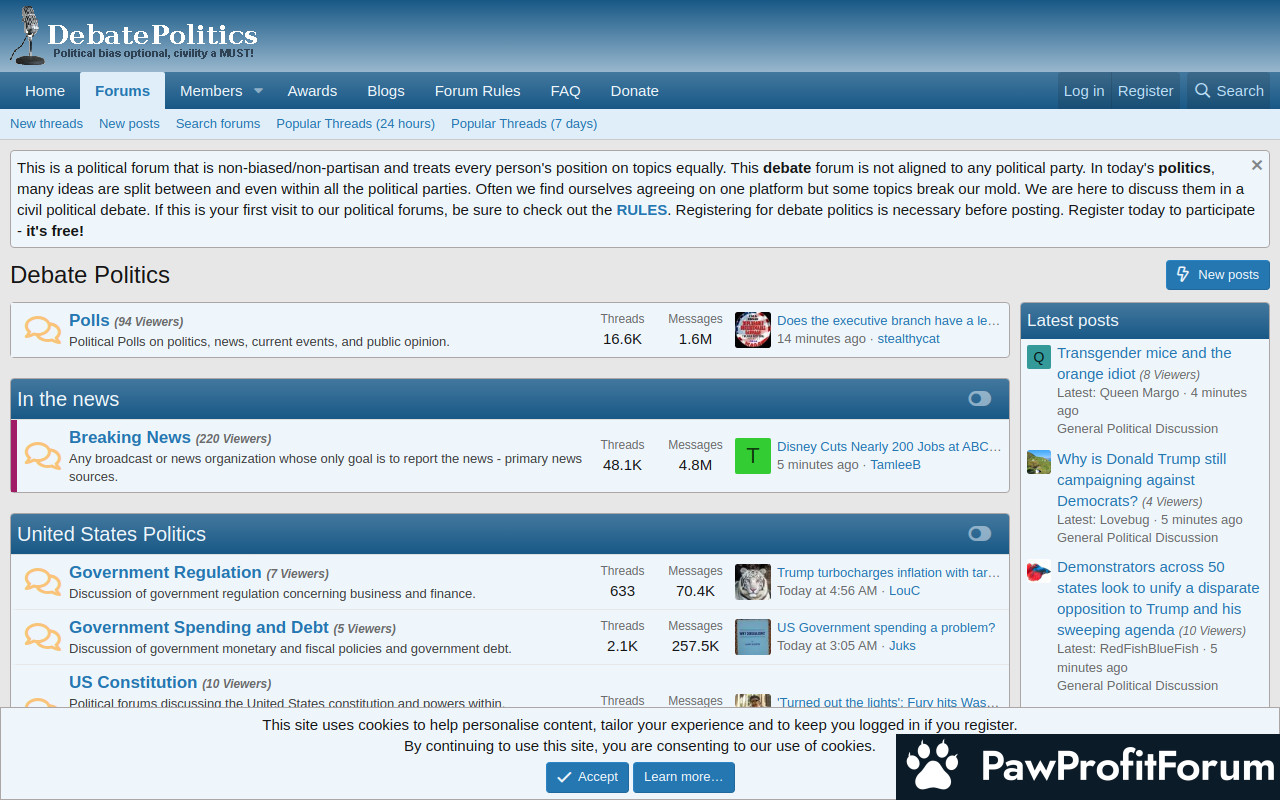The width and height of the screenshot is (1280, 800).
Task: Open the Donate tab
Action: [635, 91]
